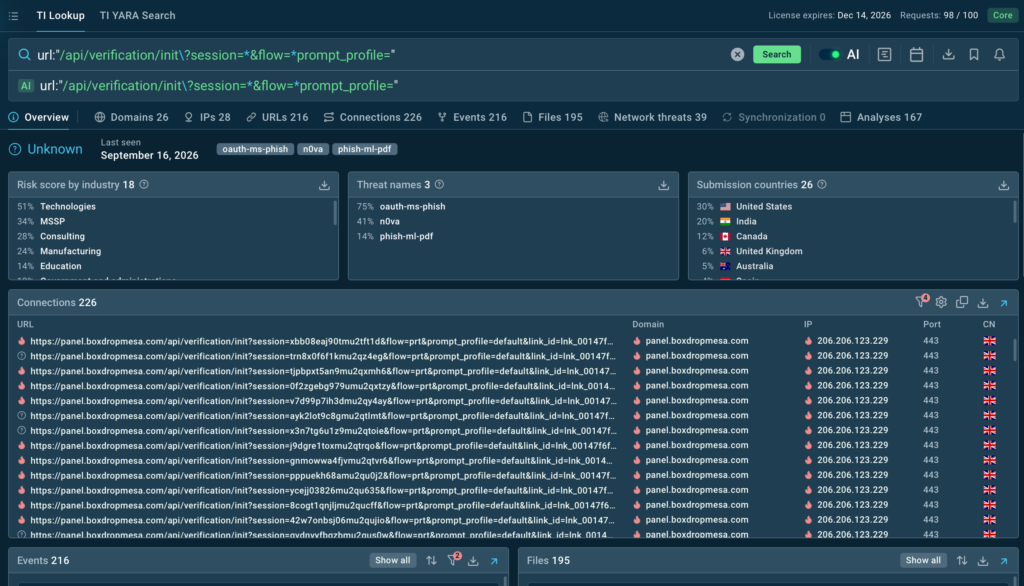This screenshot has height=586, width=1024.
Task: Download the Submission countries data
Action: click(x=1004, y=186)
